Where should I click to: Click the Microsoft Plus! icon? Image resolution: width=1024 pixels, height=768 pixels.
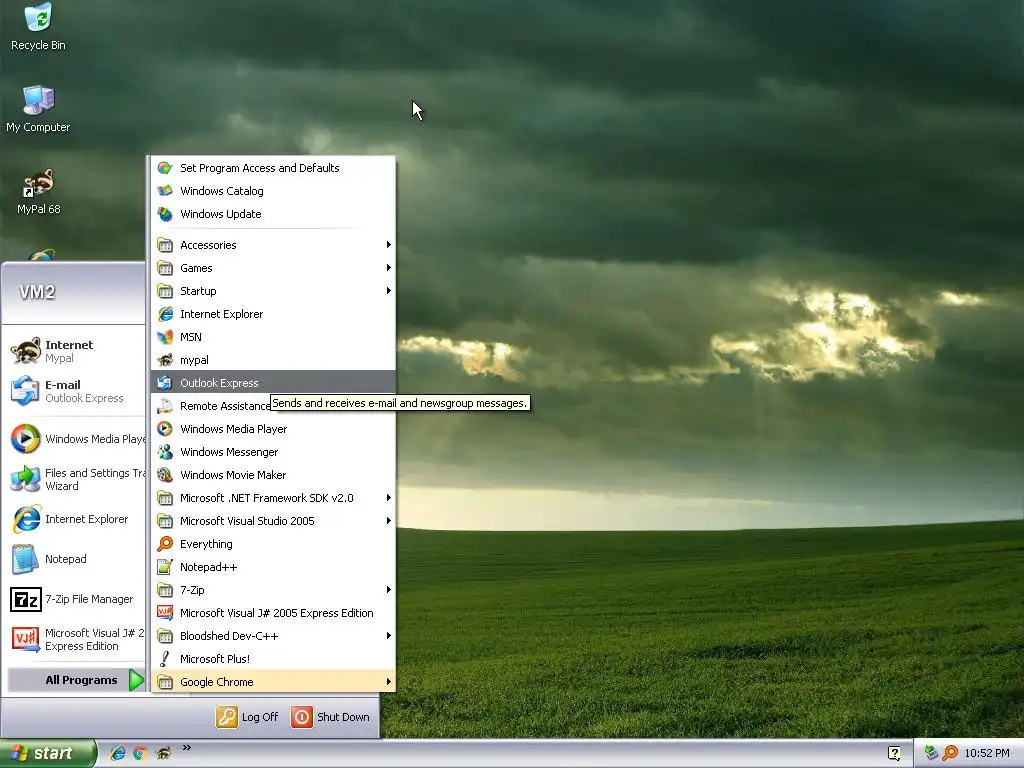[x=165, y=659]
